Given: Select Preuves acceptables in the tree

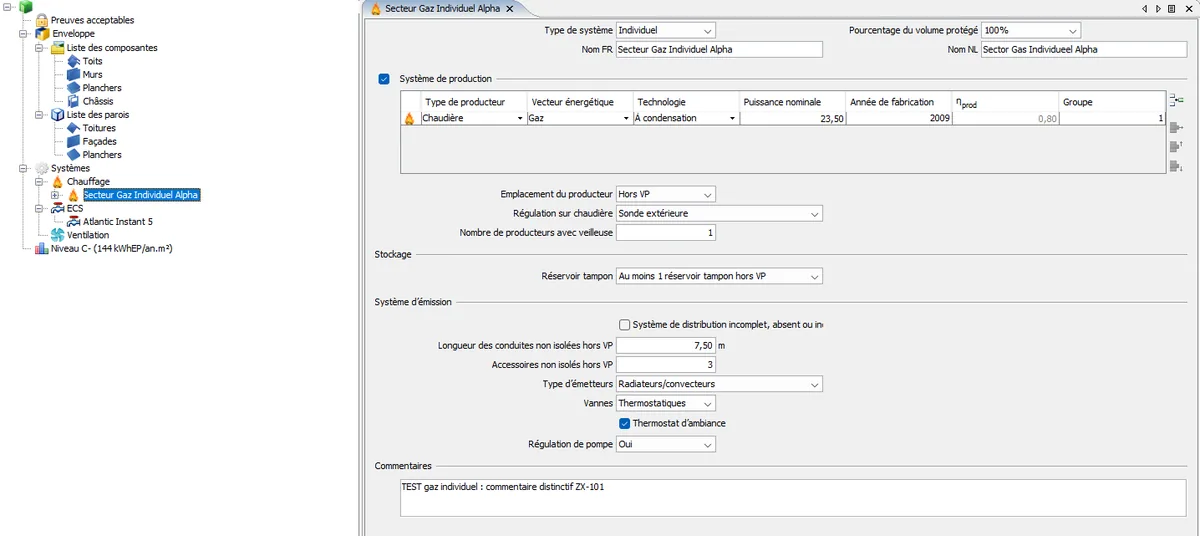Looking at the screenshot, I should 92,20.
